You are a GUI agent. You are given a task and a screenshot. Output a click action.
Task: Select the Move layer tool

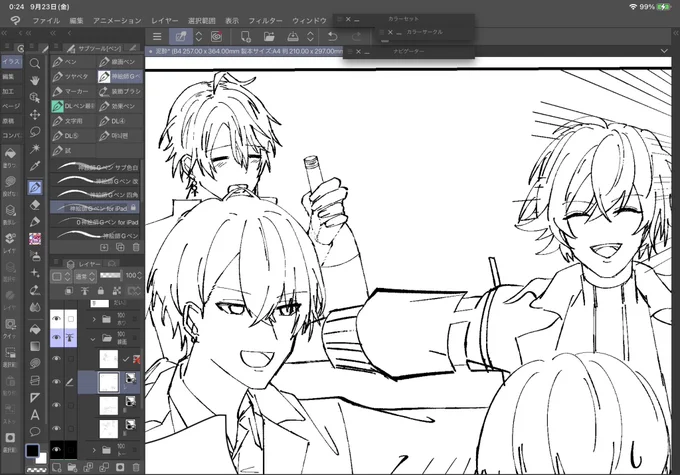click(x=35, y=115)
